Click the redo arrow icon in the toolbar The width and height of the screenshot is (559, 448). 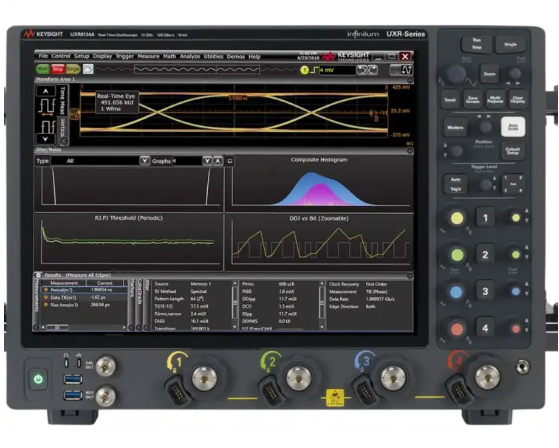(x=373, y=70)
